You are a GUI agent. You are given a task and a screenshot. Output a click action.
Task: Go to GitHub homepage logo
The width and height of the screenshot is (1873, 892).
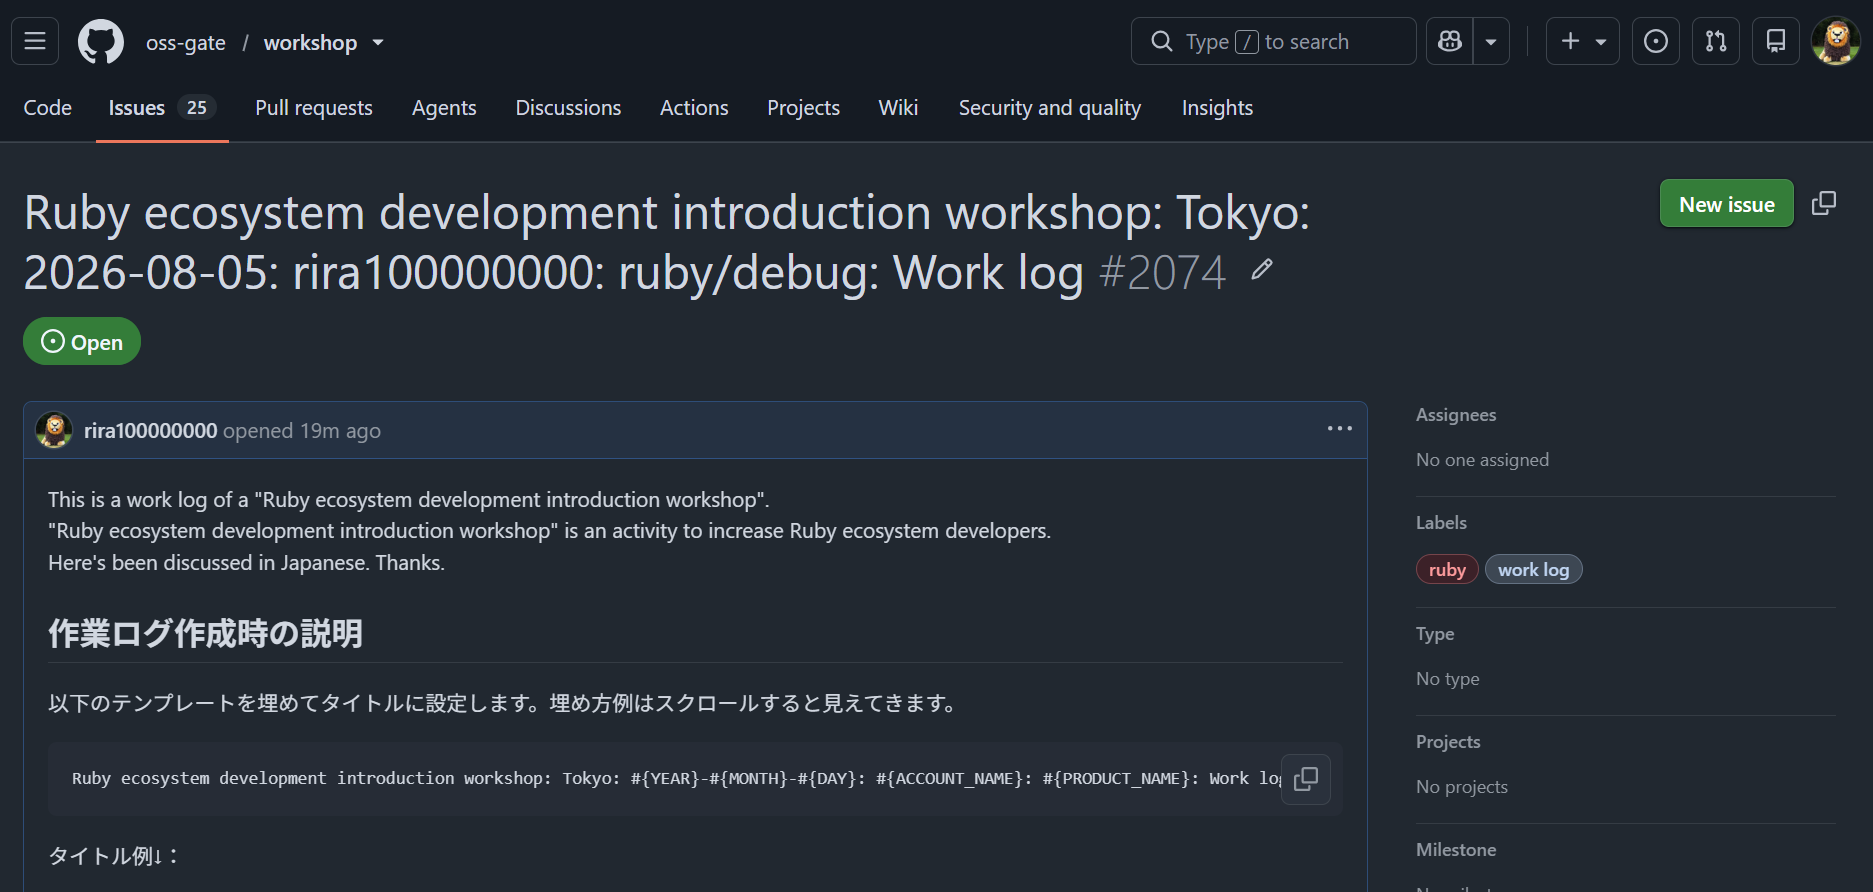[x=101, y=41]
